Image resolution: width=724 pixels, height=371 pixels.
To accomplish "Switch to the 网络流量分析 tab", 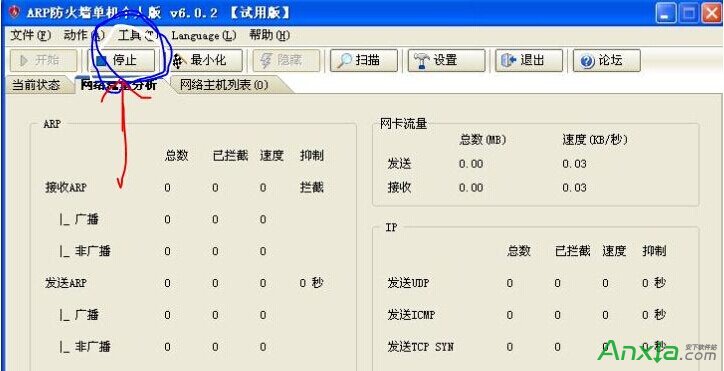I will (x=119, y=85).
